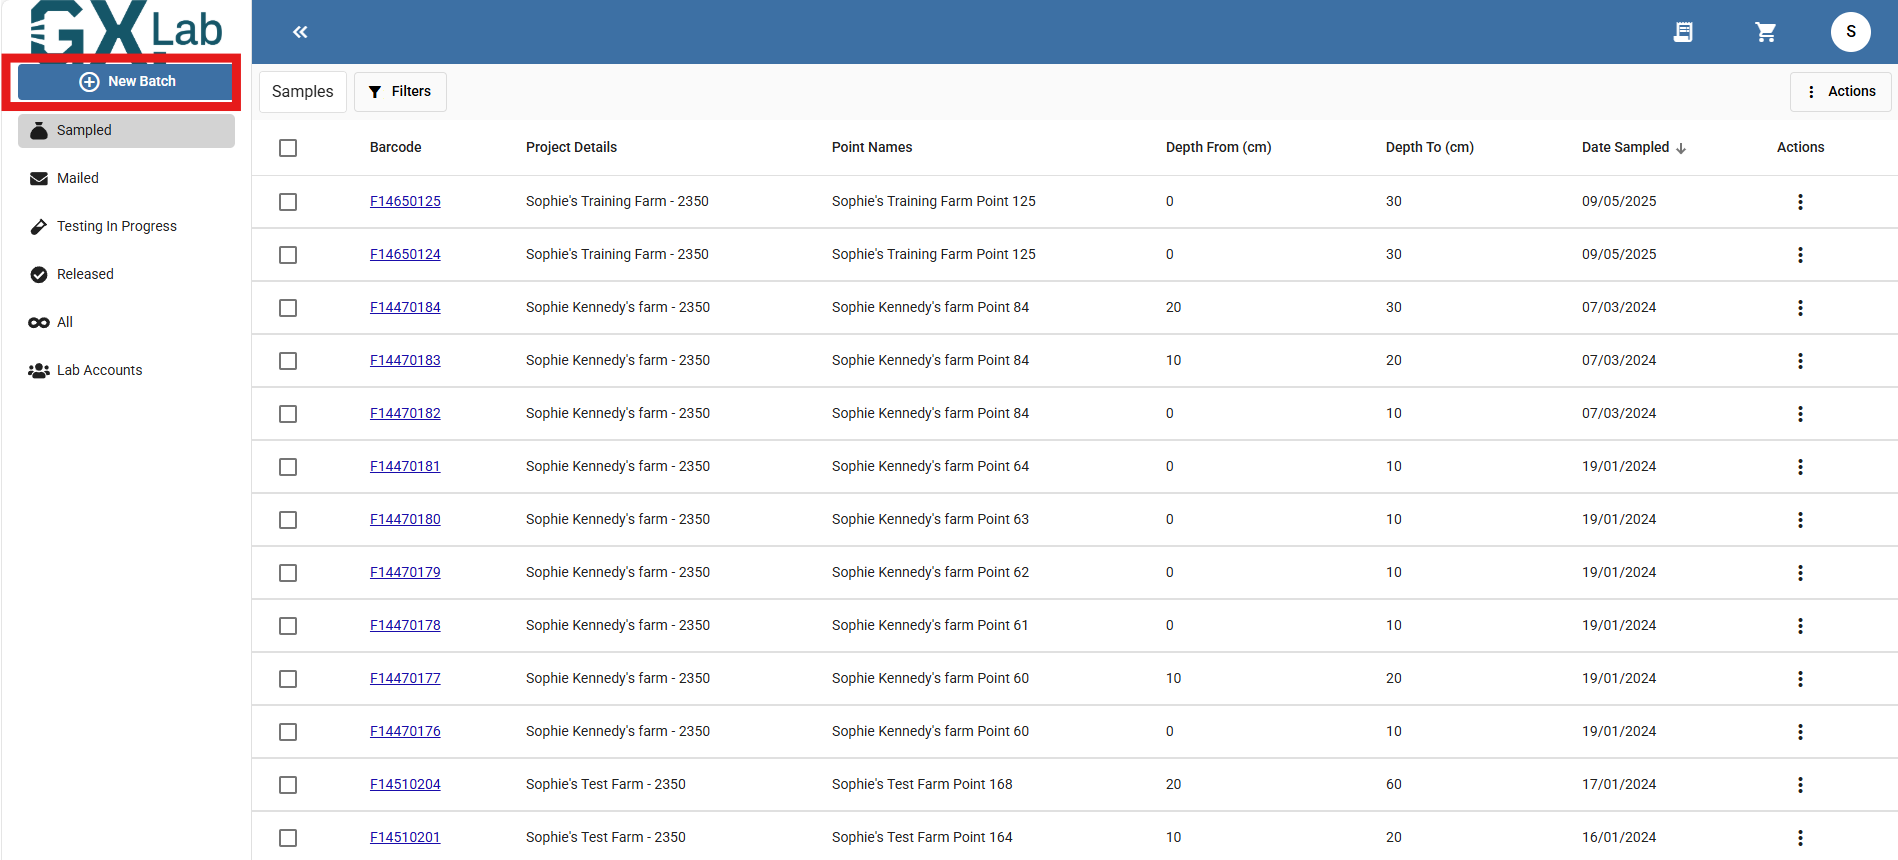The width and height of the screenshot is (1898, 860).
Task: Toggle the select-all header checkbox
Action: point(288,148)
